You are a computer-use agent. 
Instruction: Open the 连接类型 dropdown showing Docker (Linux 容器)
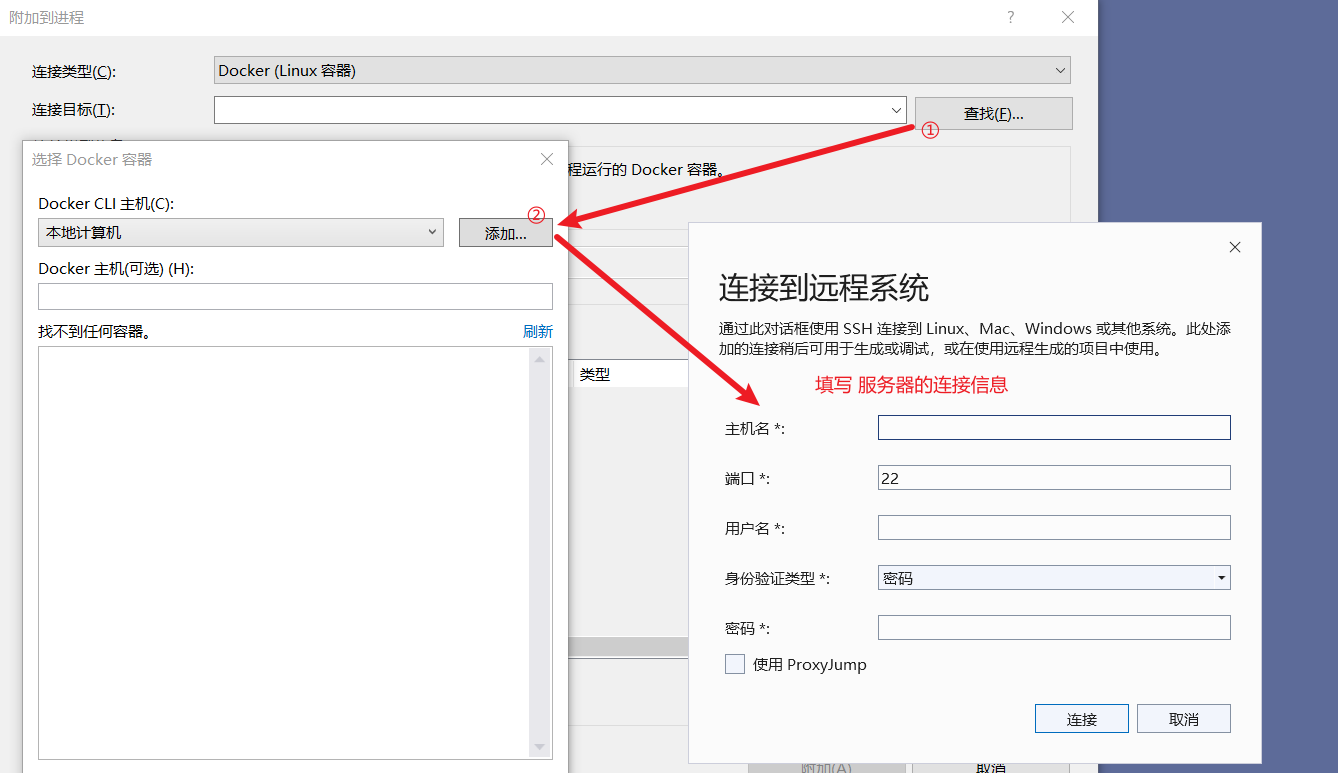coord(643,70)
